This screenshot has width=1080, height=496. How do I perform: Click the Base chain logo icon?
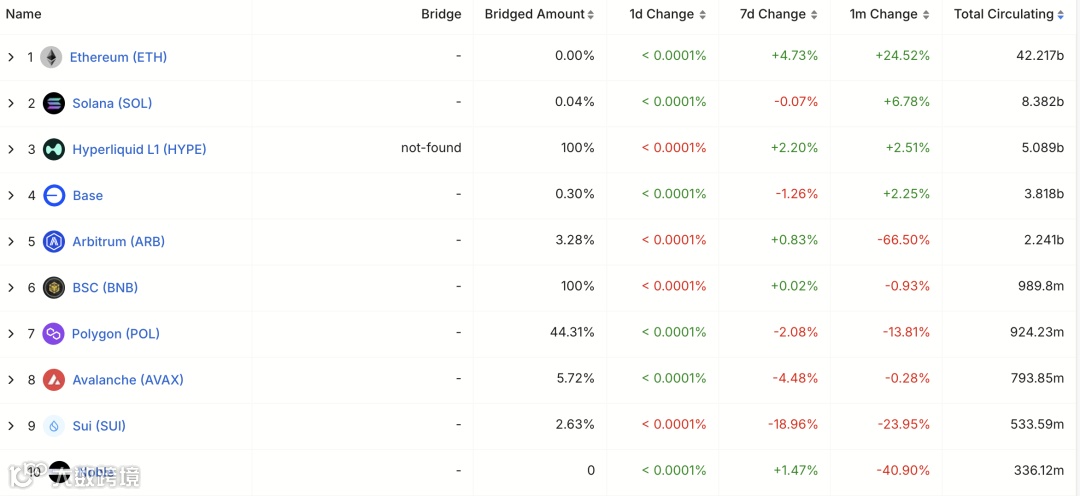coord(54,195)
